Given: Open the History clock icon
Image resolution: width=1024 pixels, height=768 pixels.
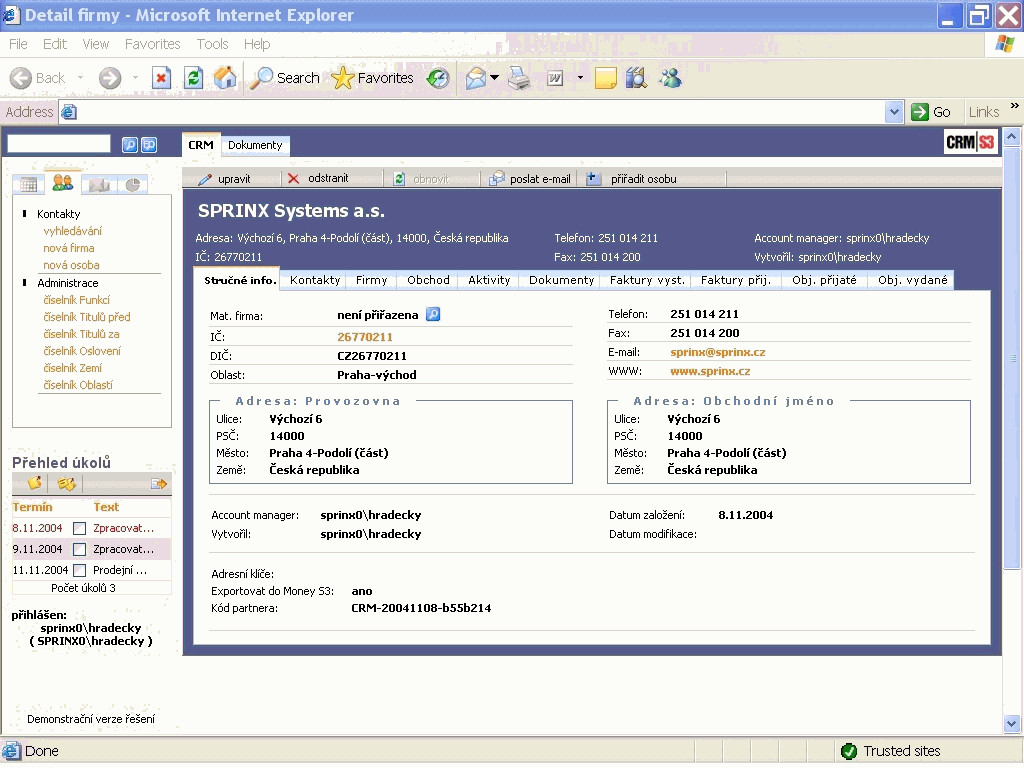Looking at the screenshot, I should click(x=438, y=78).
